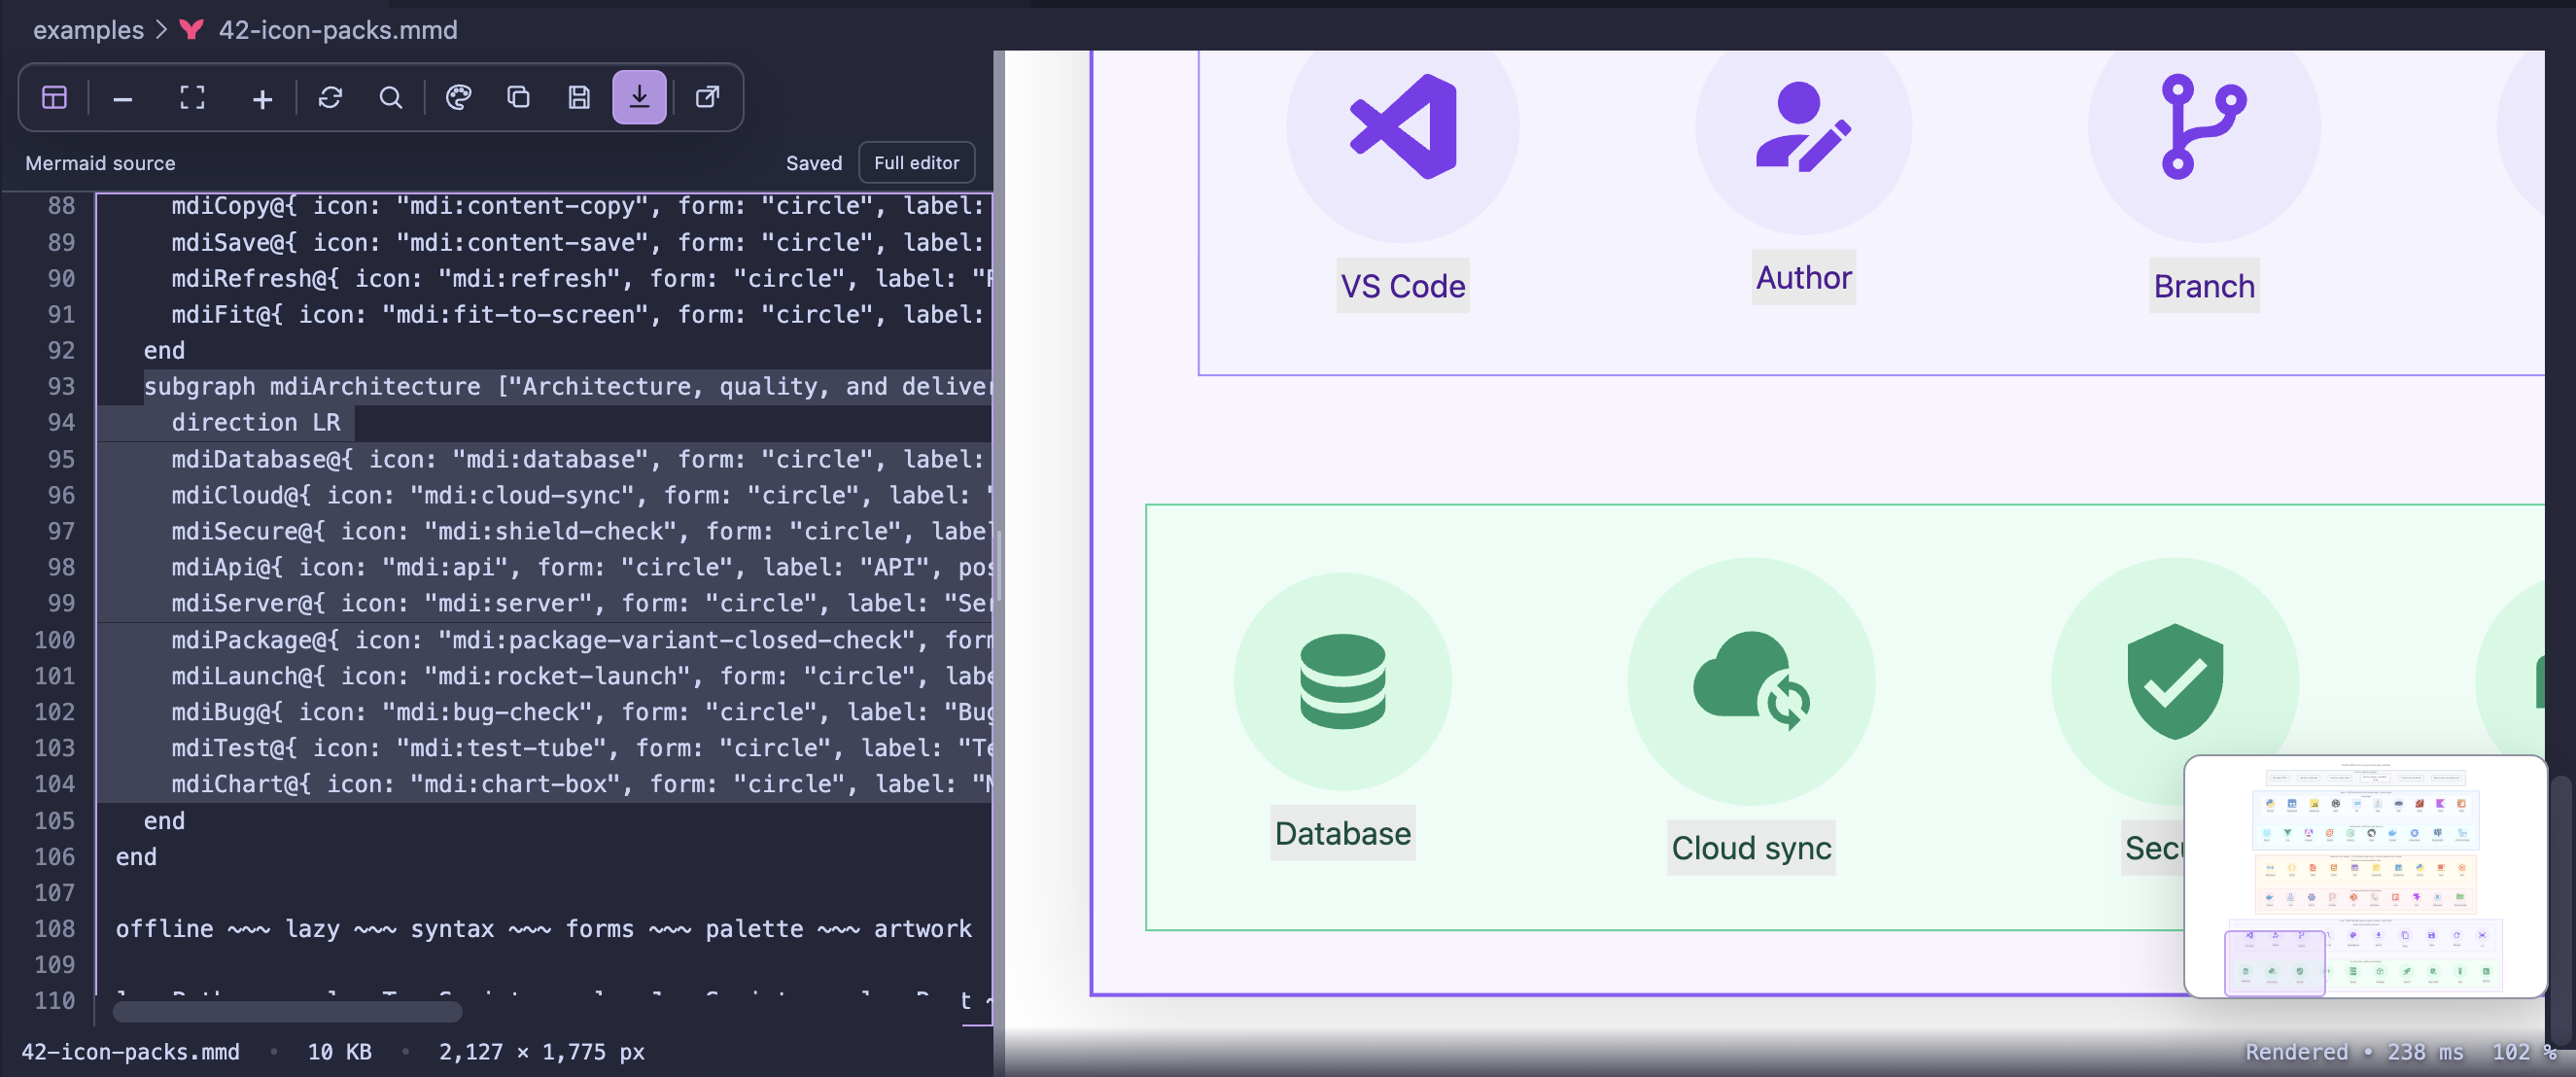This screenshot has width=2576, height=1077.
Task: Click the 'offline ~~~ lazy' code line
Action: point(543,930)
